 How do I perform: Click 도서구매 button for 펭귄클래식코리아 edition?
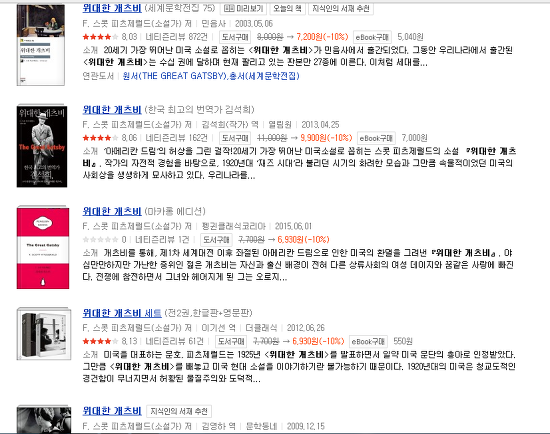216,240
